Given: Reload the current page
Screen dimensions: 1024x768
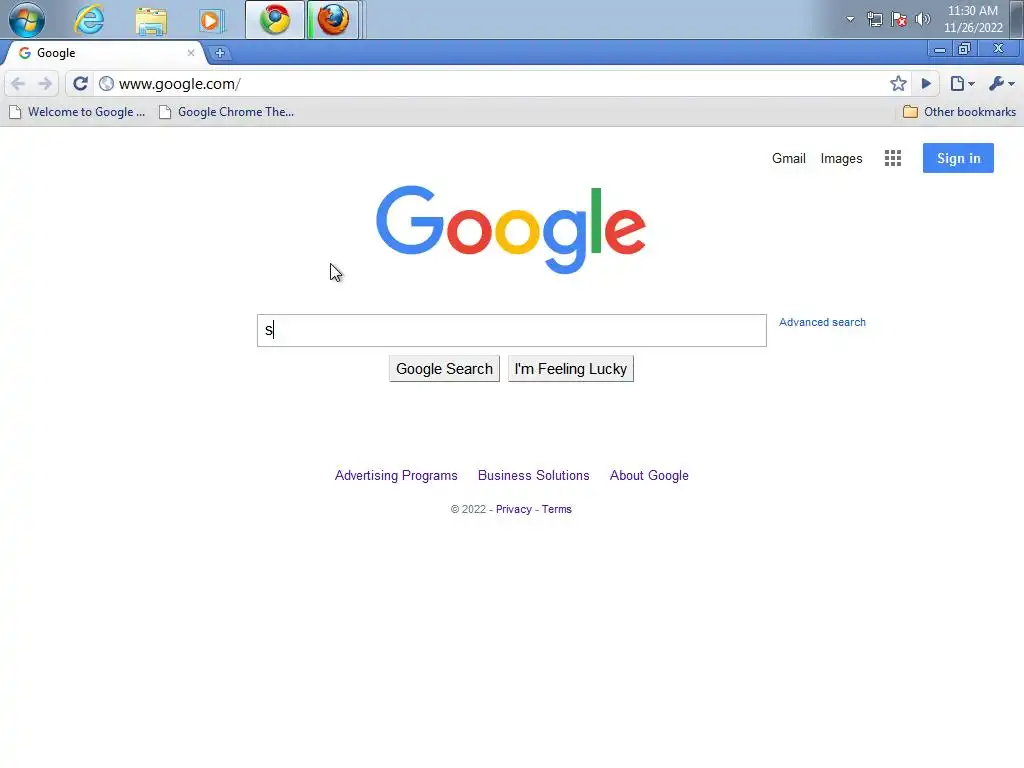Looking at the screenshot, I should pos(80,84).
